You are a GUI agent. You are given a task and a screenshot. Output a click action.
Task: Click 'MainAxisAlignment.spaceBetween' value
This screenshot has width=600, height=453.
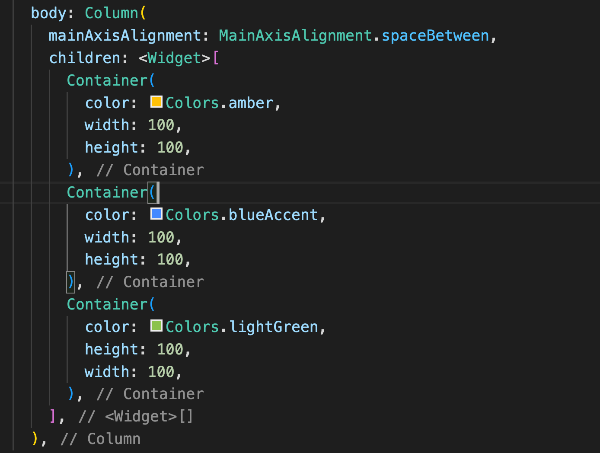pyautogui.click(x=354, y=36)
